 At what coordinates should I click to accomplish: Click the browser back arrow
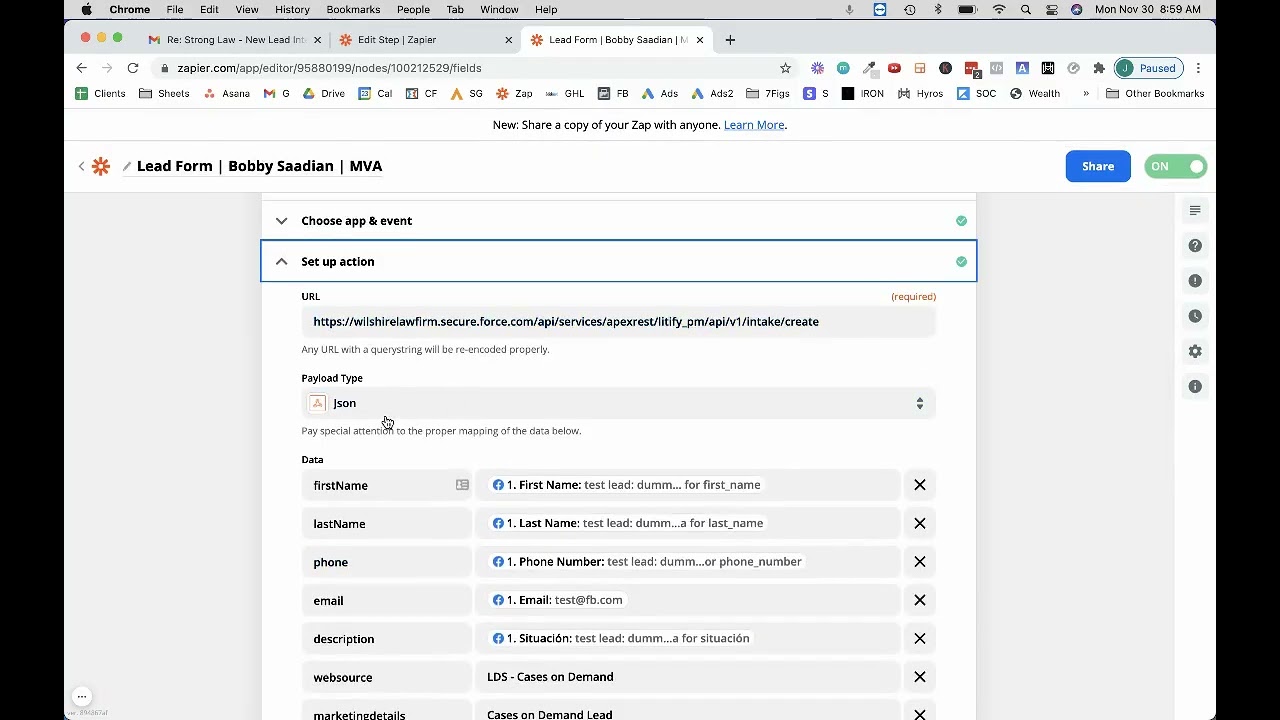(x=81, y=68)
